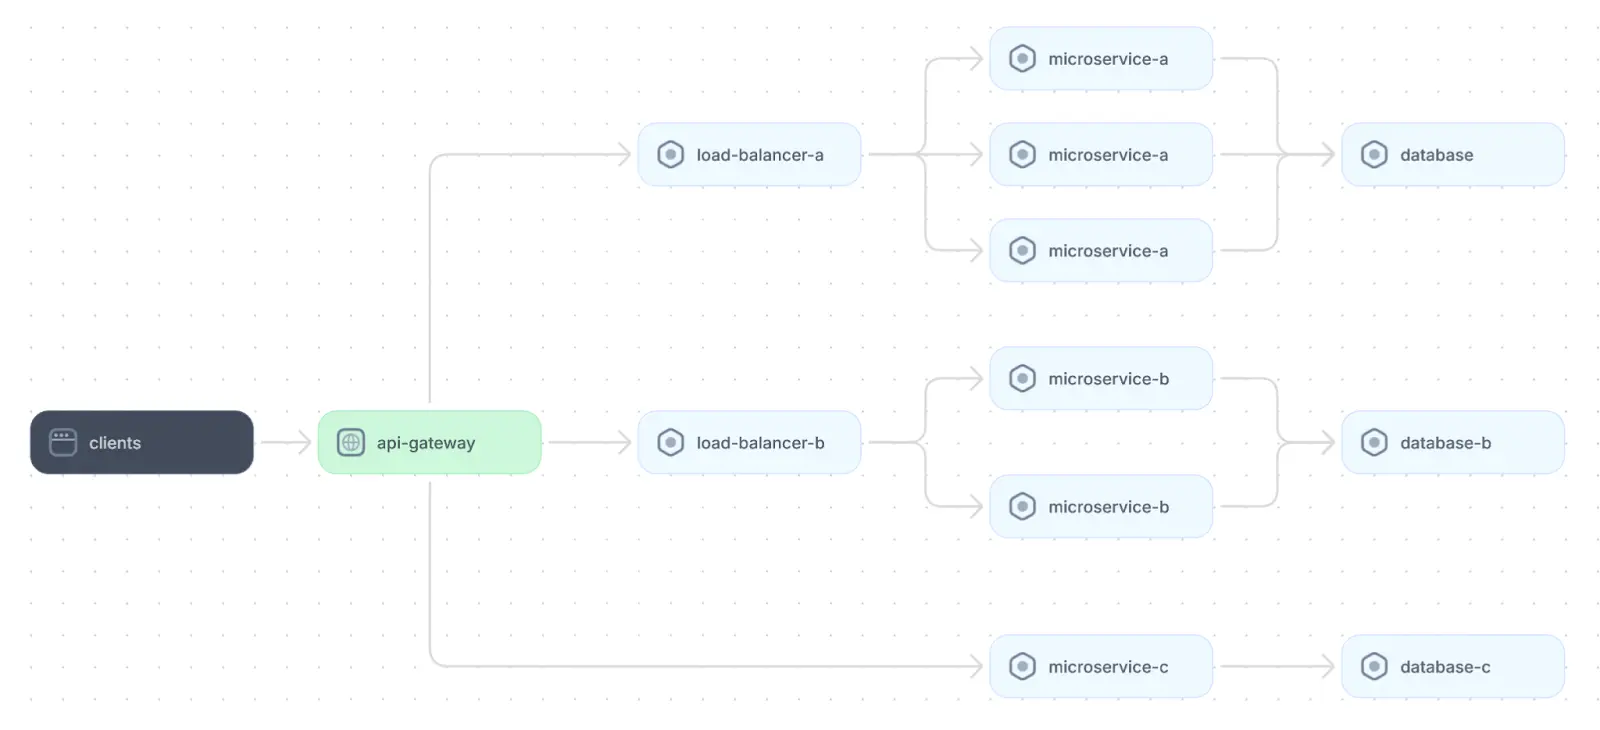Viewport: 1600px width, 730px height.
Task: Select the clients node label
Action: click(115, 443)
